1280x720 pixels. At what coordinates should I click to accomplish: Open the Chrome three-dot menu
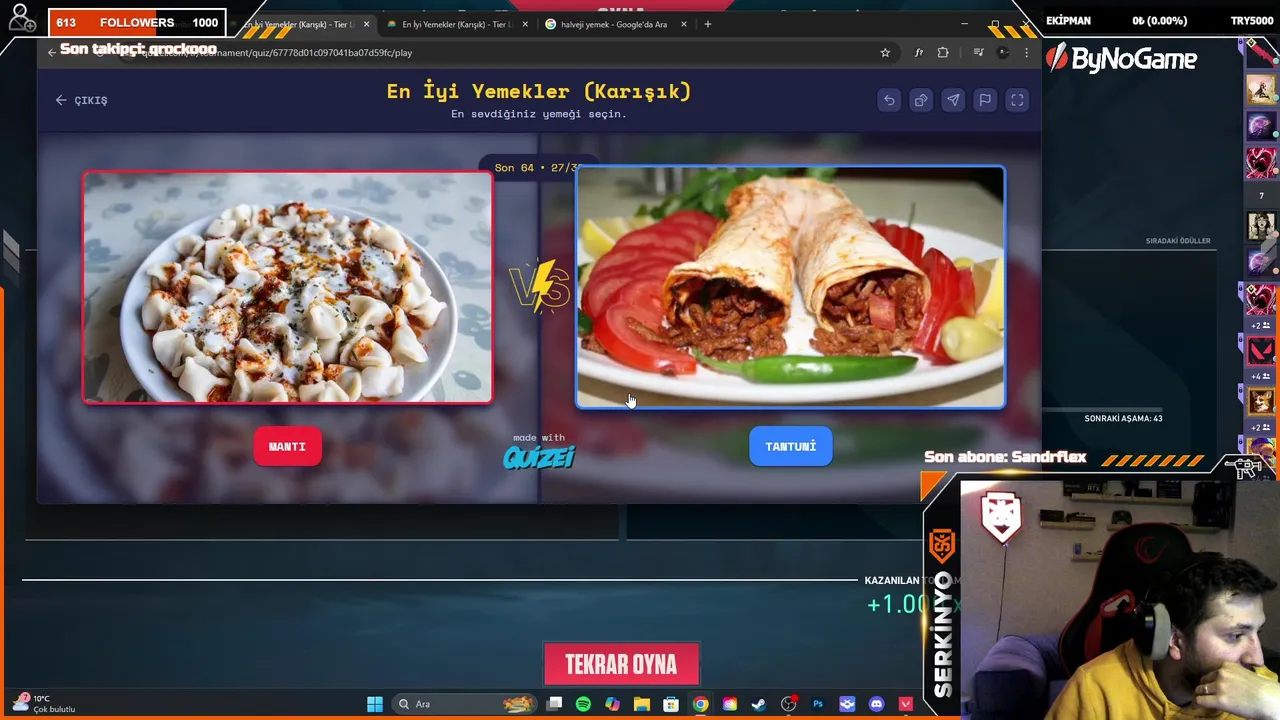[1026, 53]
